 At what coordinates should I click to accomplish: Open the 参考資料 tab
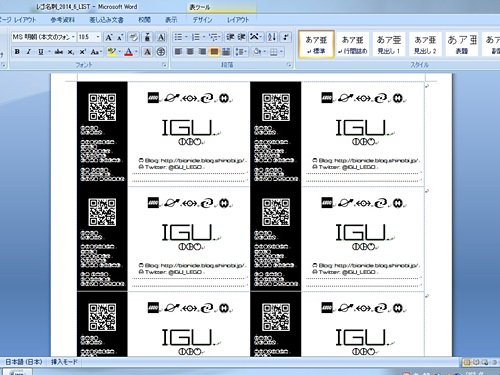point(62,20)
